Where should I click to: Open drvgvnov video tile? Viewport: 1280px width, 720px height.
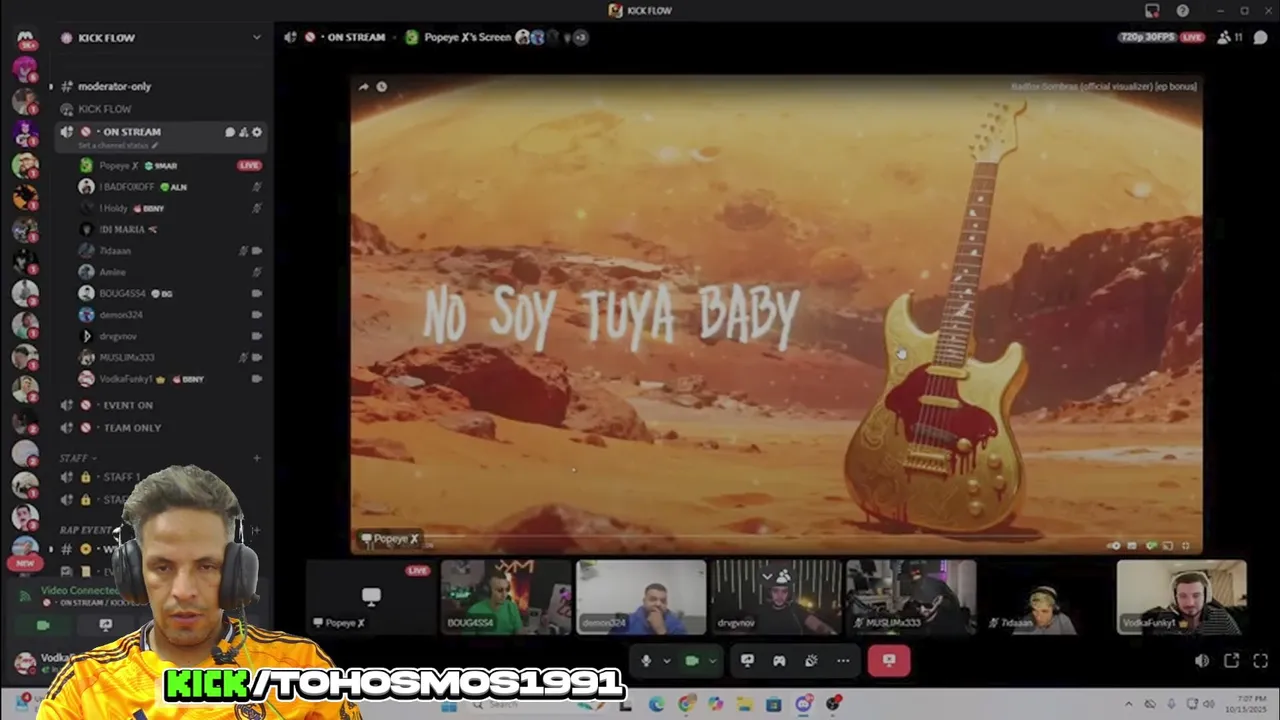coord(776,597)
